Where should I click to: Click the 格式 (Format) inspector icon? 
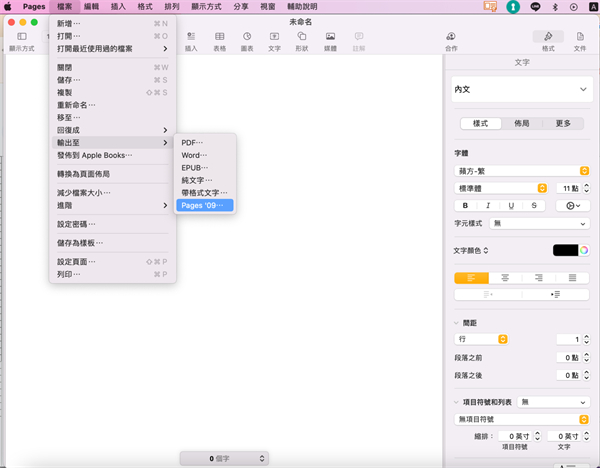[547, 40]
